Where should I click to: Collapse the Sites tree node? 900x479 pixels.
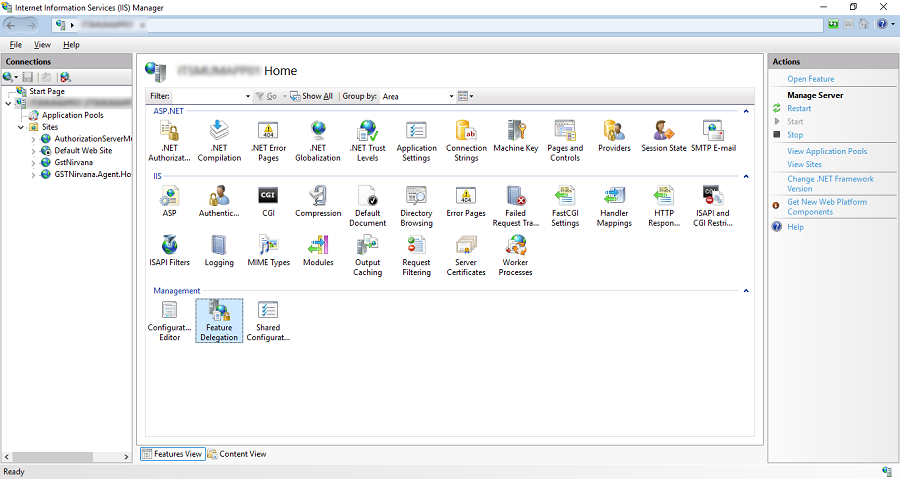[x=21, y=127]
